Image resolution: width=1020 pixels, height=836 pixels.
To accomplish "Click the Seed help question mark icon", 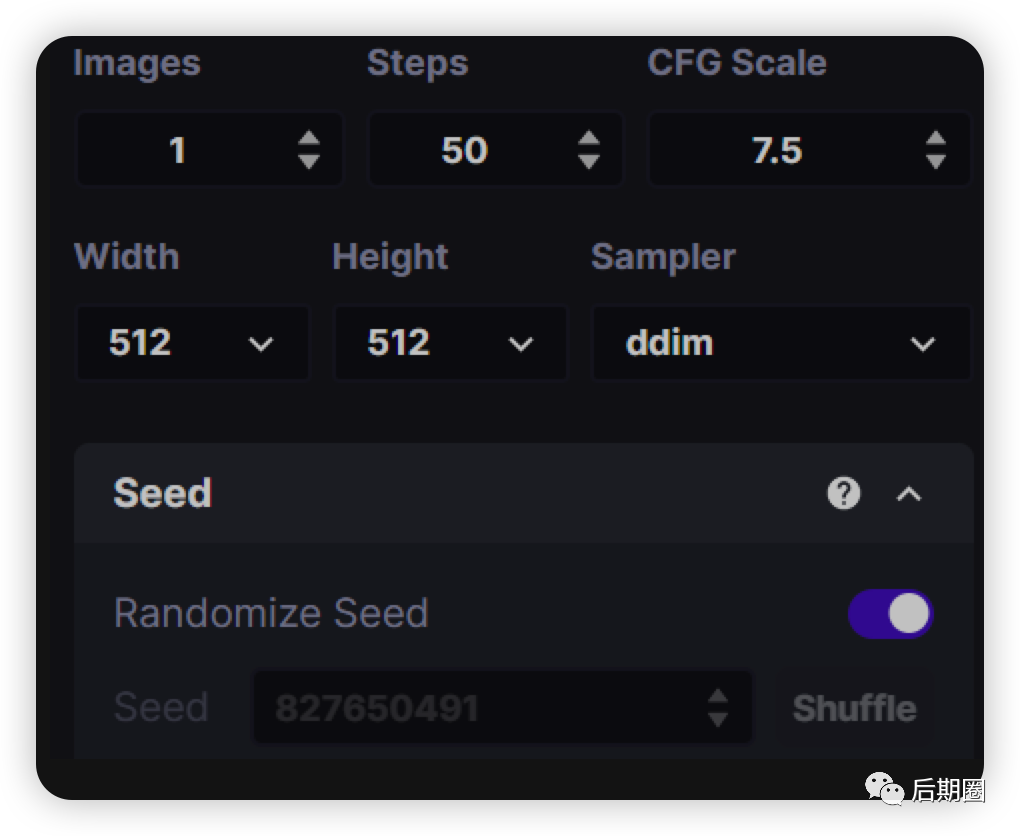I will 843,493.
